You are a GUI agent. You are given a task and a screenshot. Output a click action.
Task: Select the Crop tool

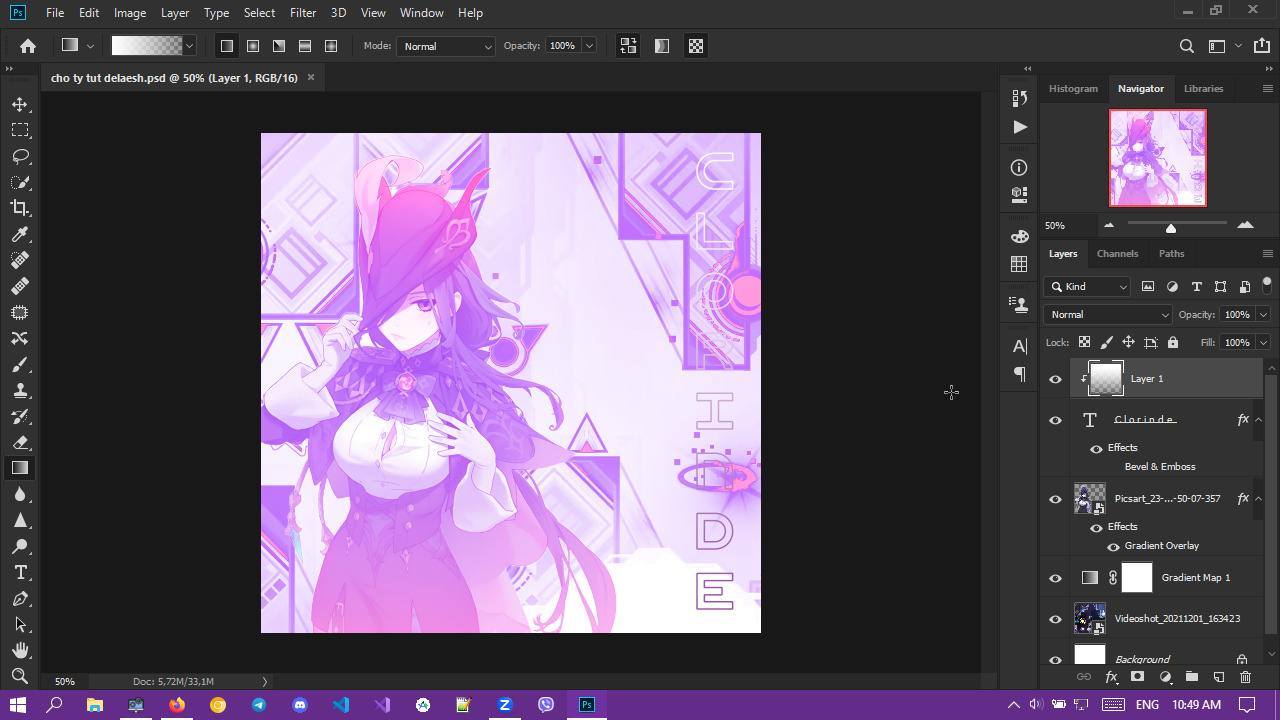pyautogui.click(x=19, y=208)
